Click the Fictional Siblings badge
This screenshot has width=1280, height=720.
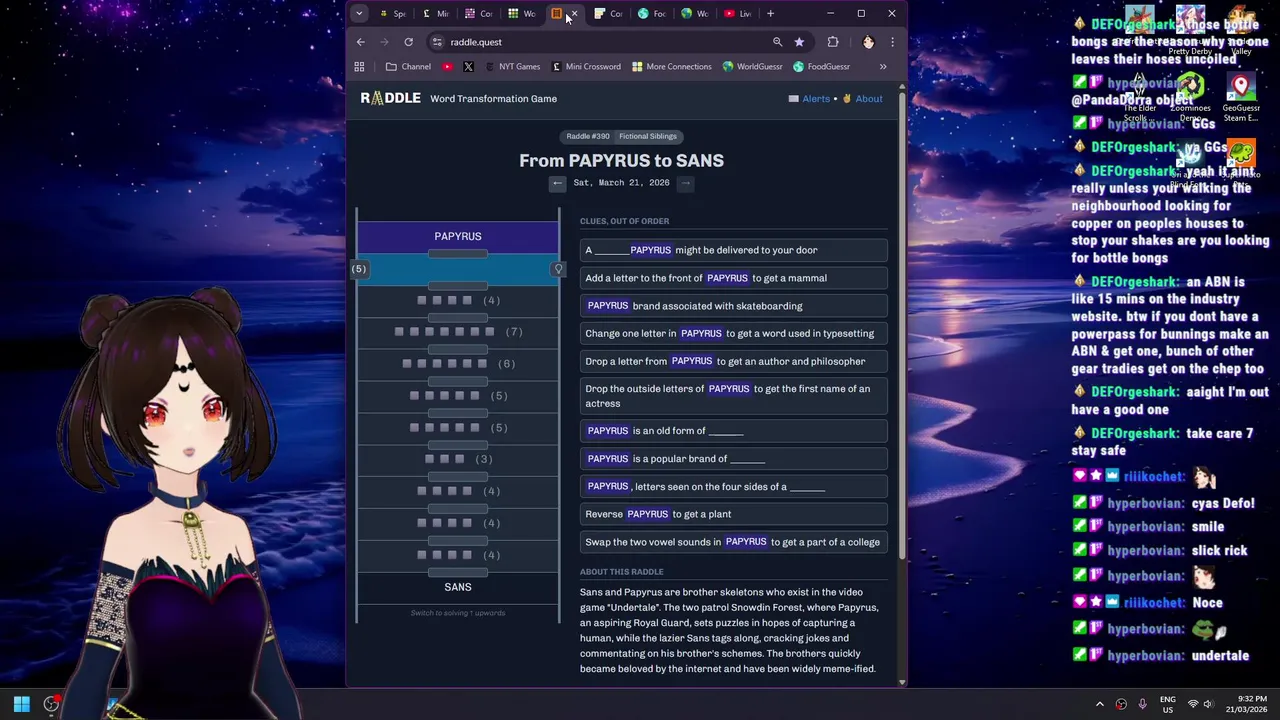click(648, 136)
